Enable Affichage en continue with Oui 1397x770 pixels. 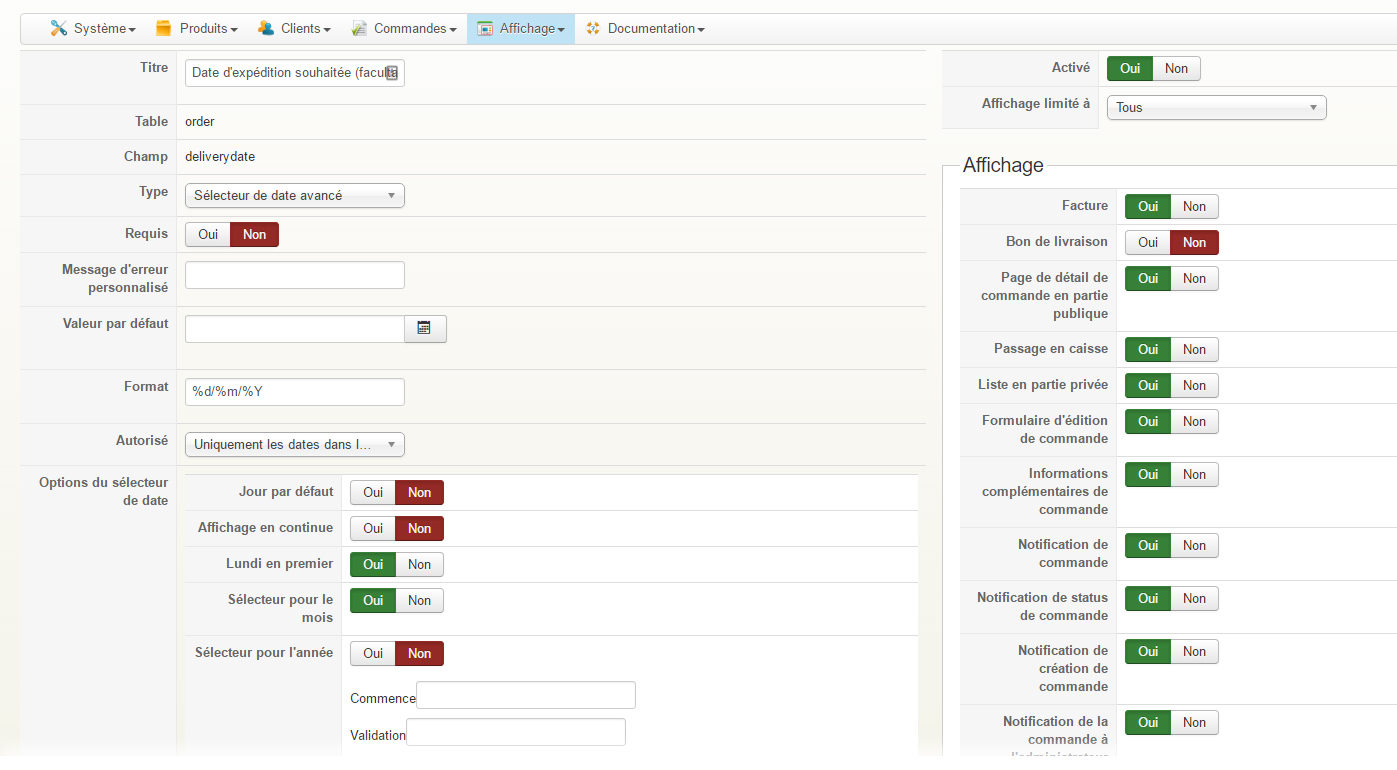[373, 528]
